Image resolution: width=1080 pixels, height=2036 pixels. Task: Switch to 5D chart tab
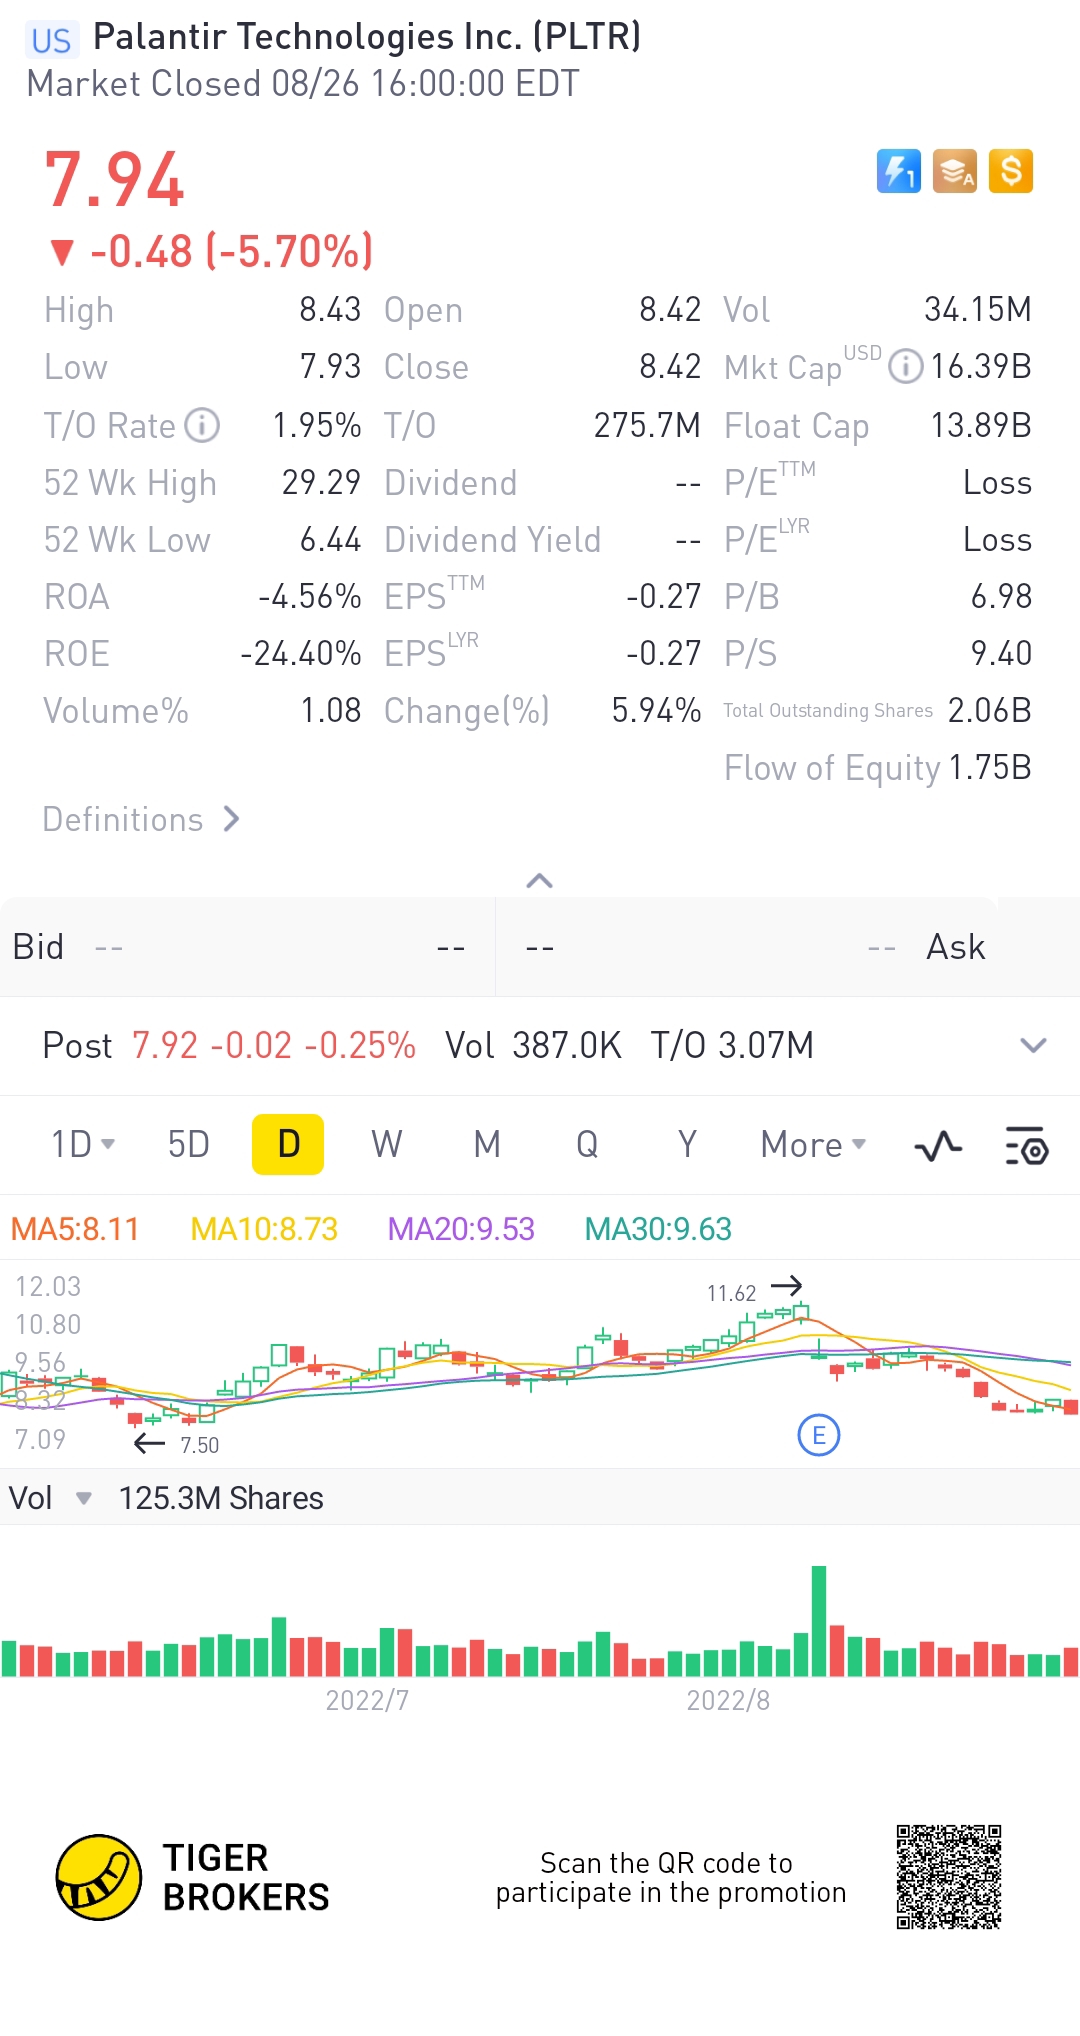coord(189,1144)
